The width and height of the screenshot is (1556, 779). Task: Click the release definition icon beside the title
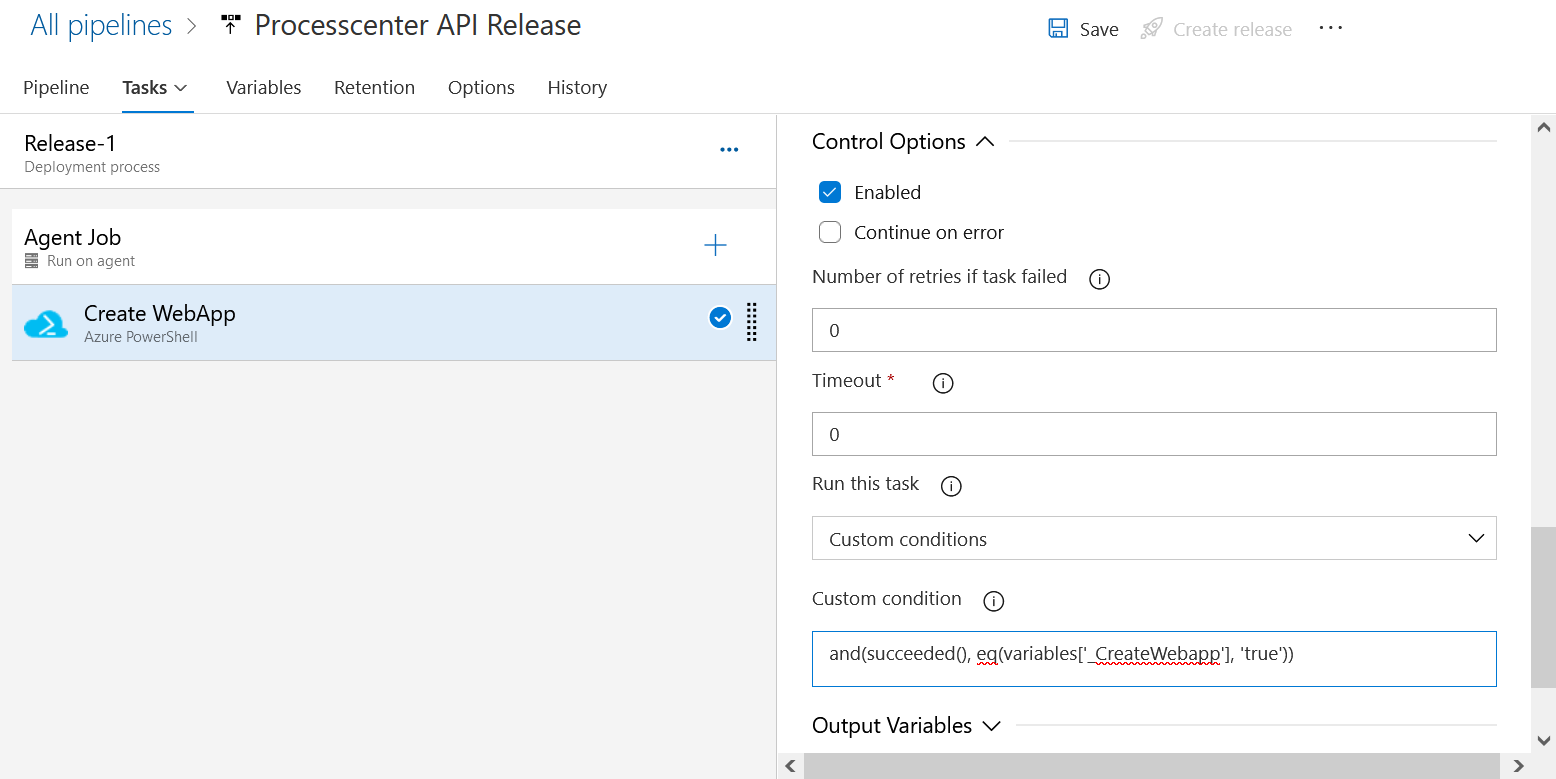coord(231,25)
